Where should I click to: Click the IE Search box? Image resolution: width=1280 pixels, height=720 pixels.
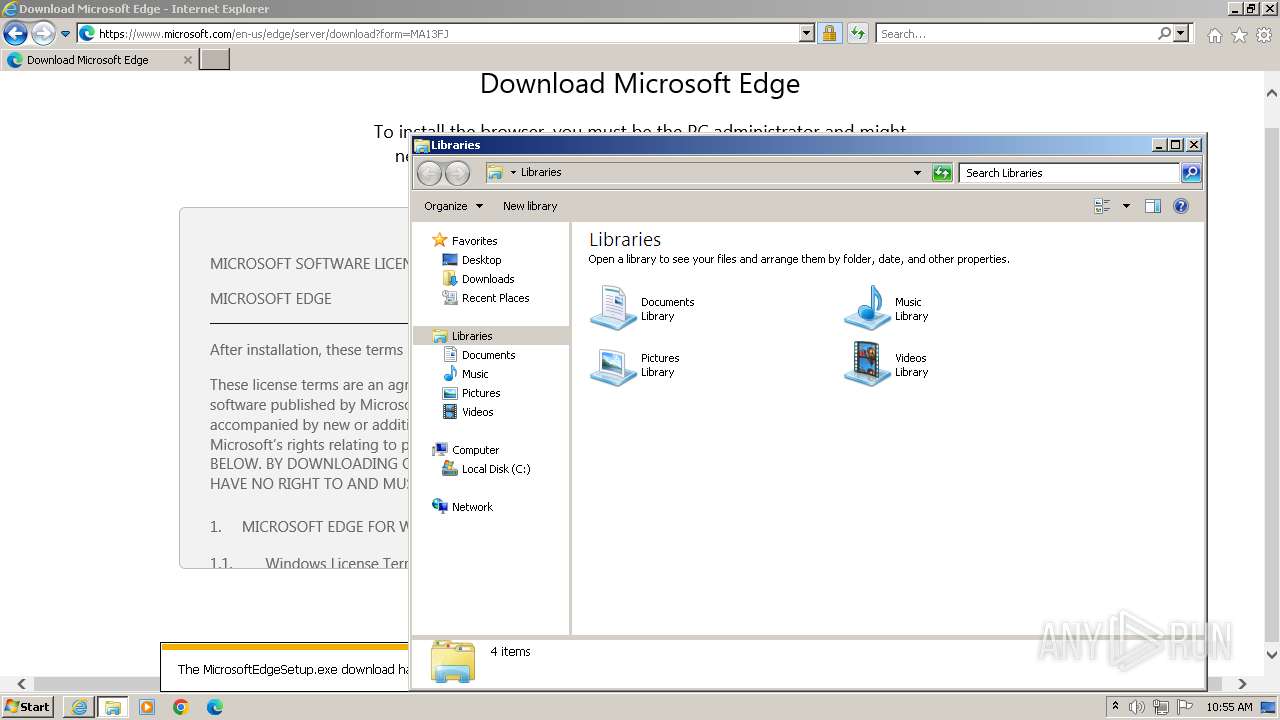(1015, 33)
